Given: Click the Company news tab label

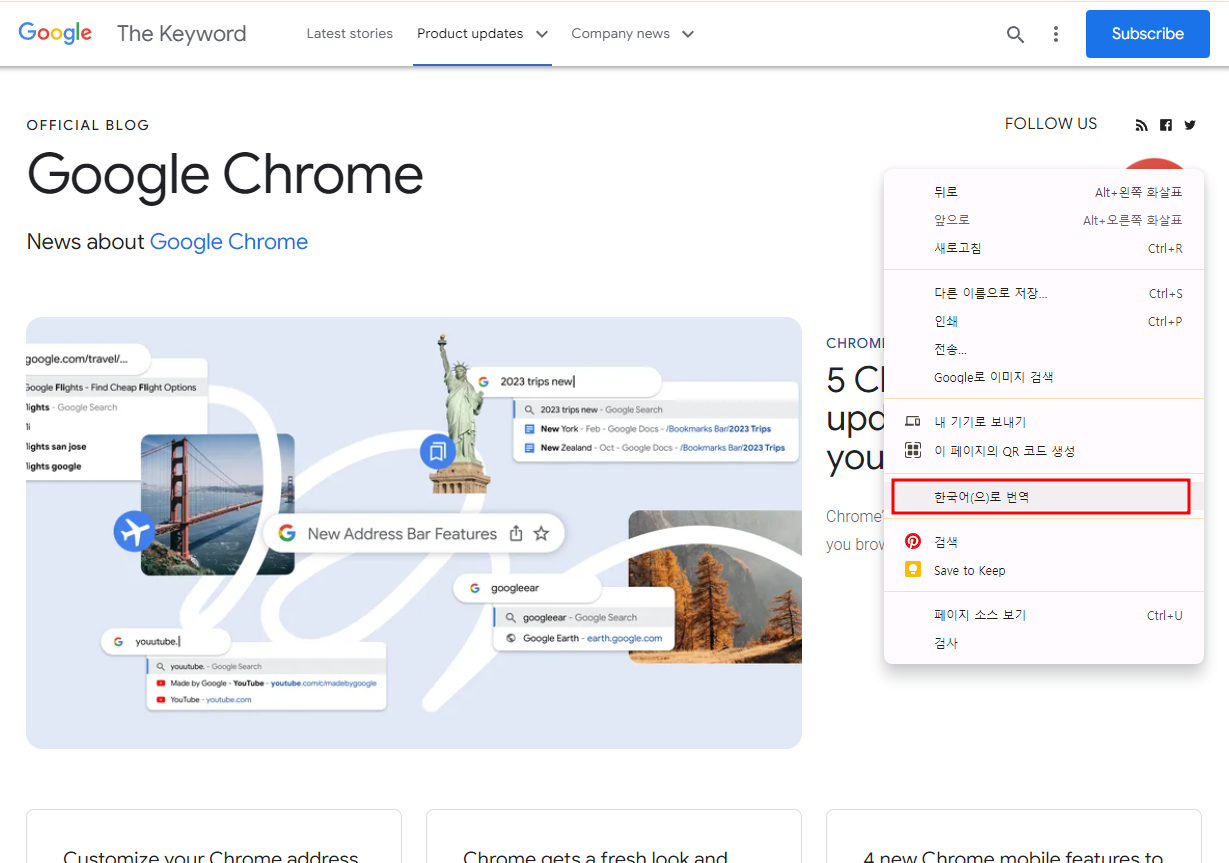Looking at the screenshot, I should click(x=621, y=34).
